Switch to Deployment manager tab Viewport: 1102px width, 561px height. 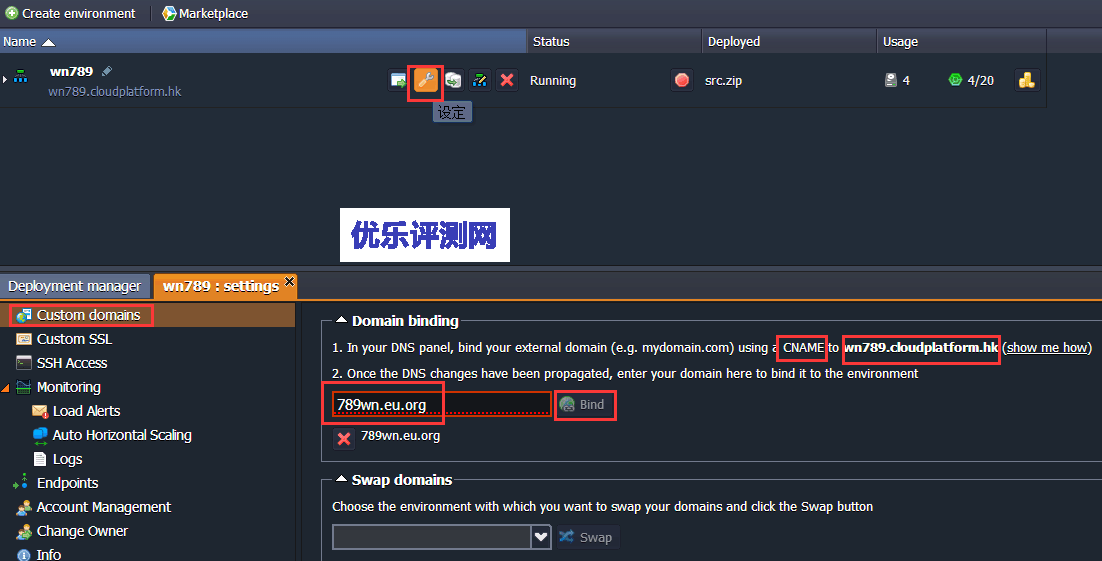(74, 286)
